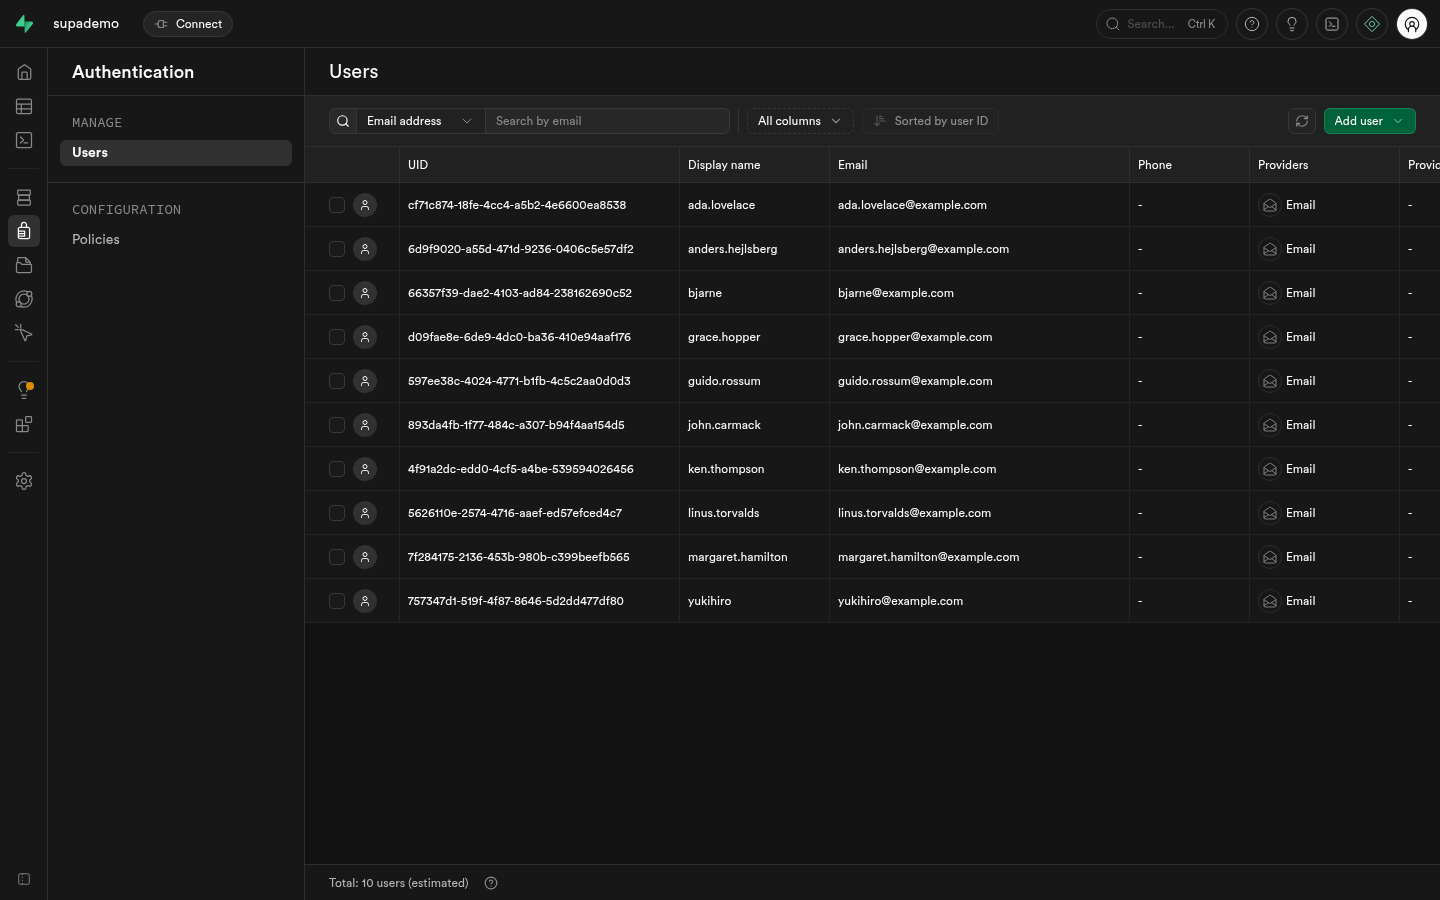
Task: Open the global Search Ctrl K box
Action: [x=1161, y=24]
